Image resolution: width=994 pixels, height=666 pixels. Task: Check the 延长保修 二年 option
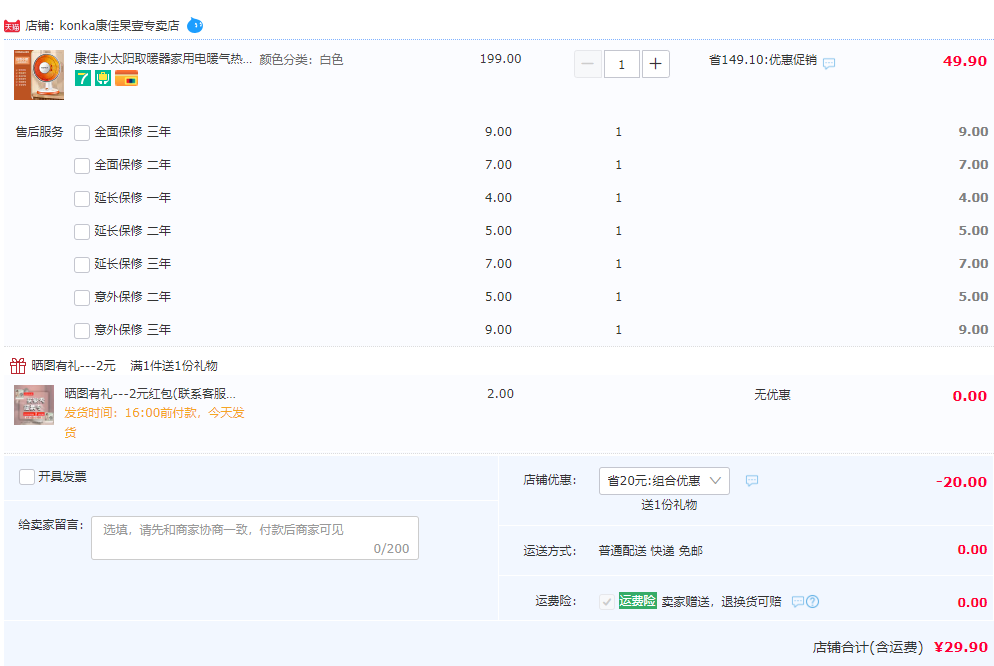click(x=82, y=231)
